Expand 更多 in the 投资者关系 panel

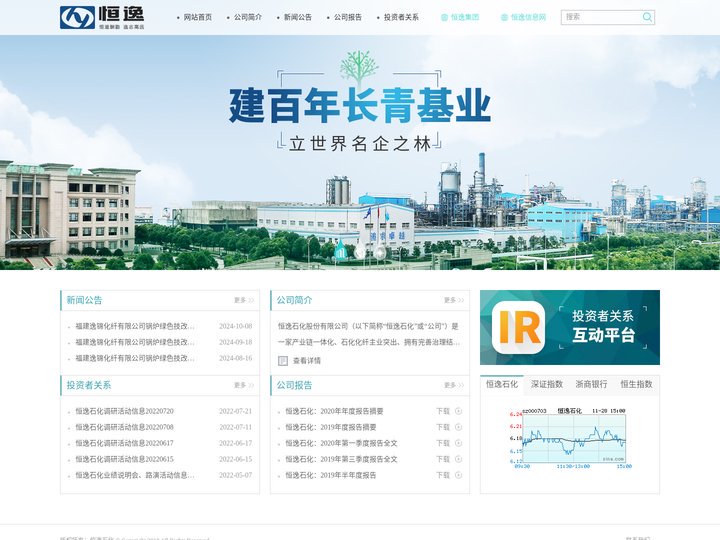[x=244, y=385]
